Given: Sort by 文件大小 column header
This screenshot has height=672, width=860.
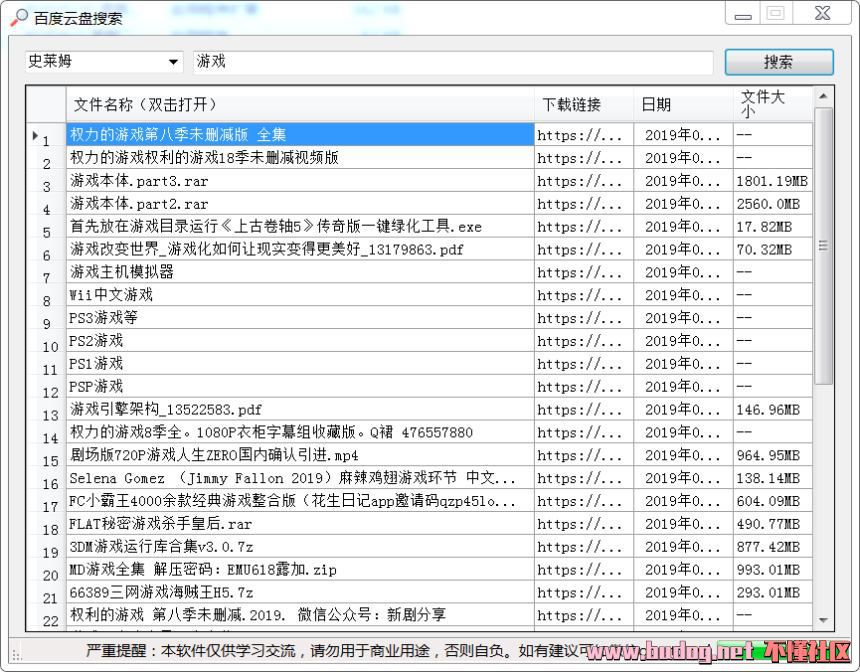Looking at the screenshot, I should (x=772, y=104).
